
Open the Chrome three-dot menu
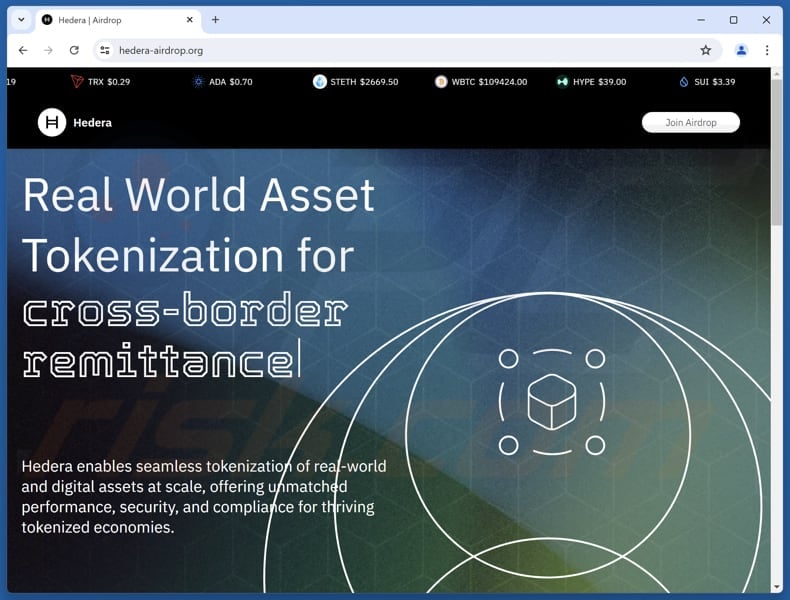pyautogui.click(x=767, y=50)
